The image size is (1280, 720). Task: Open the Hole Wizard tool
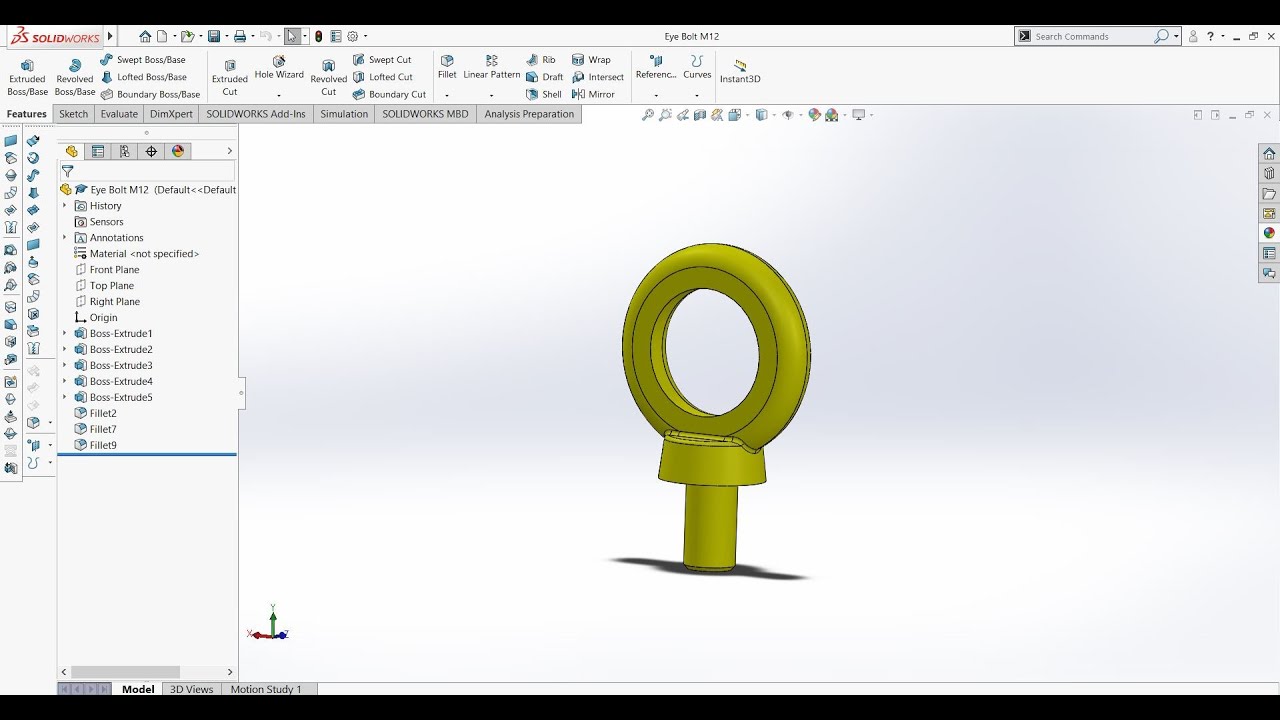279,67
